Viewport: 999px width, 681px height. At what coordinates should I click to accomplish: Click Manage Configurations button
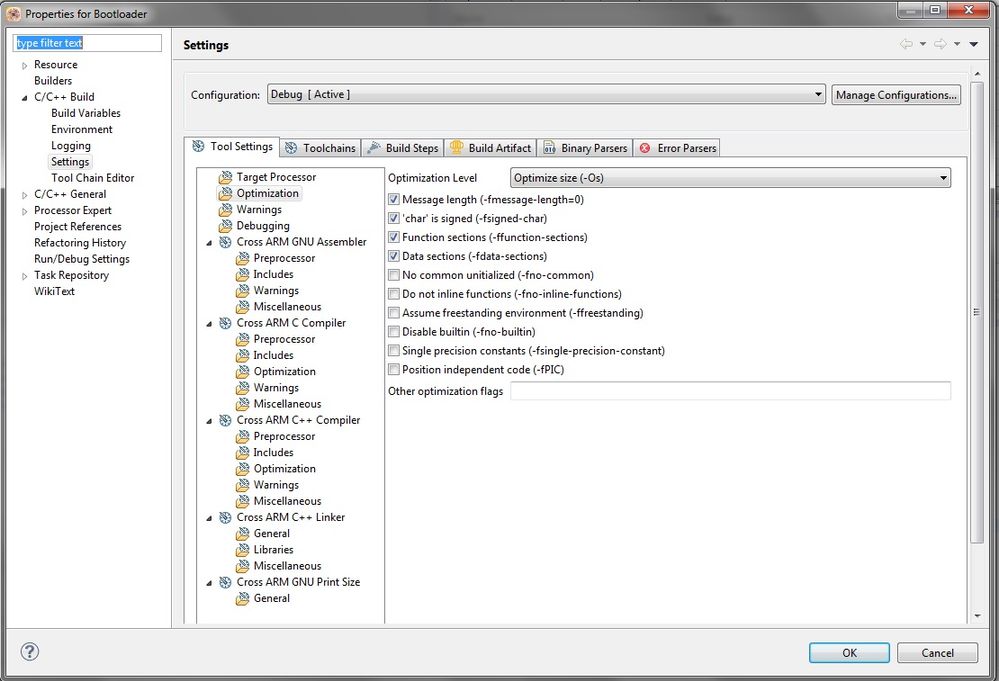(896, 95)
